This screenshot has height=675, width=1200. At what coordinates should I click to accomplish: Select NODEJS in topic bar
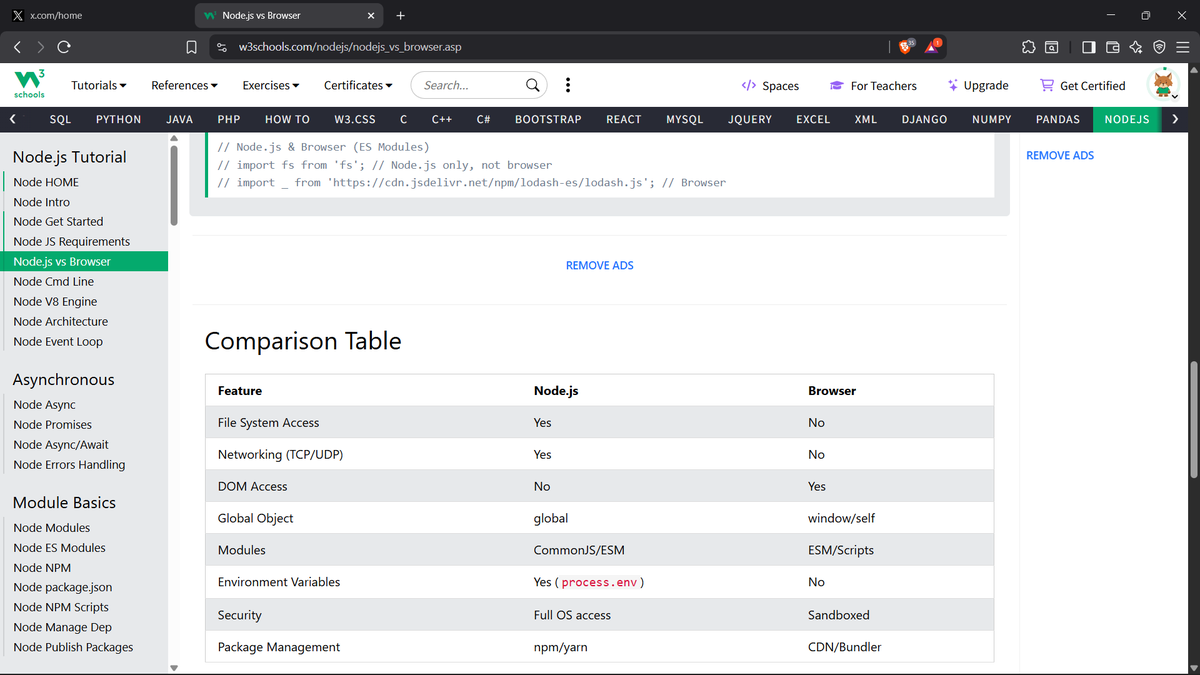[1127, 119]
